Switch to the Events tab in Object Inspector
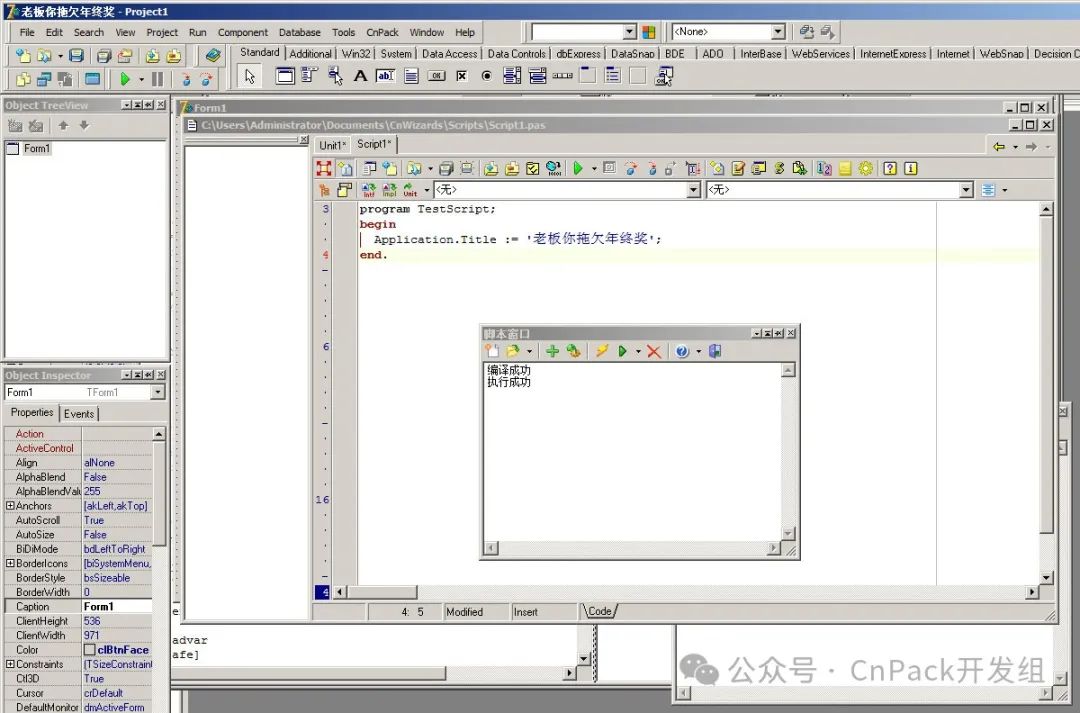 click(x=79, y=413)
